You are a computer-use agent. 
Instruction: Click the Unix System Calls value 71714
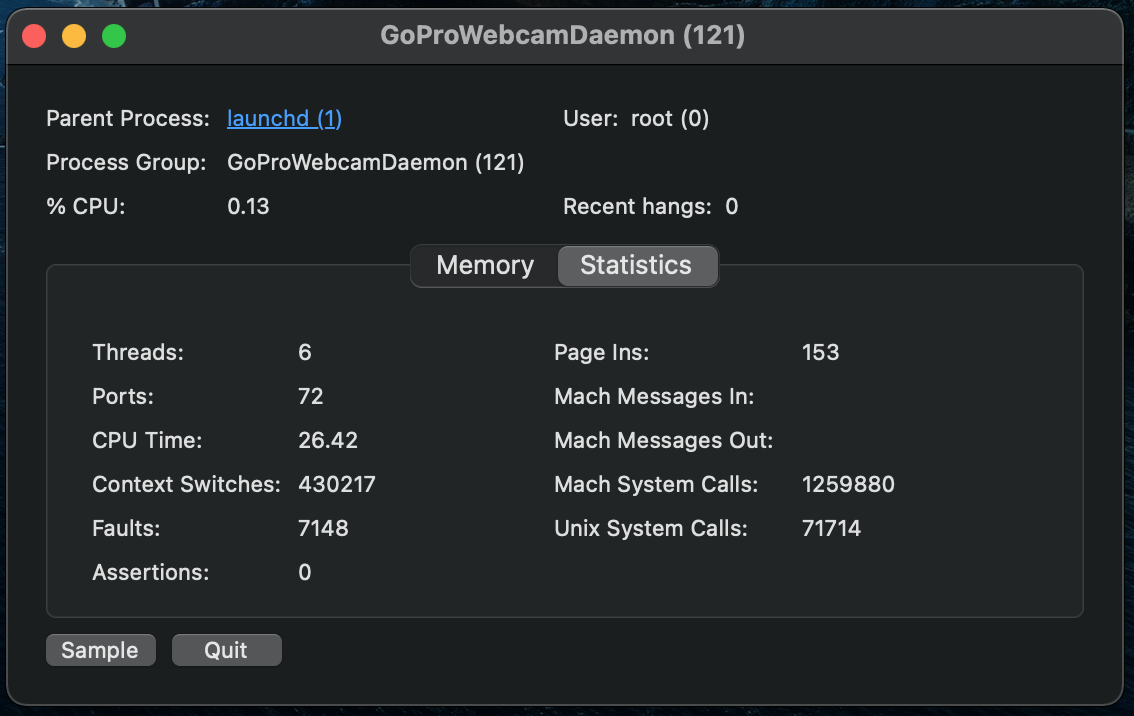(832, 529)
